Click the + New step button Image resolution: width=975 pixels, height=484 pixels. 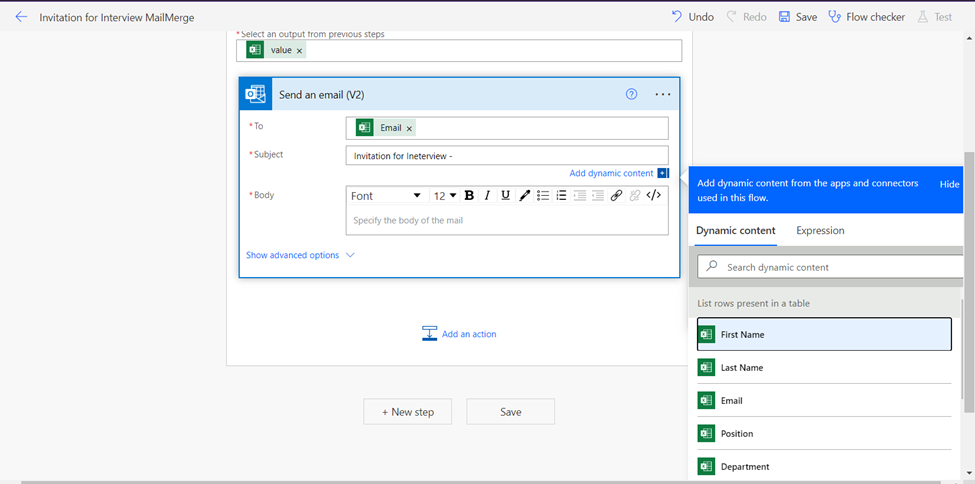(x=407, y=412)
